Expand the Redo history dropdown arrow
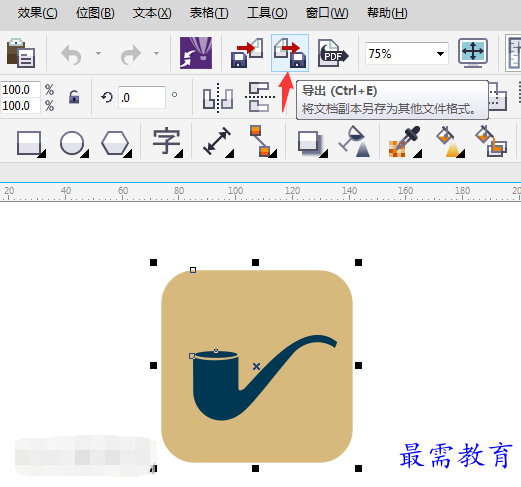521x487 pixels. pyautogui.click(x=156, y=53)
